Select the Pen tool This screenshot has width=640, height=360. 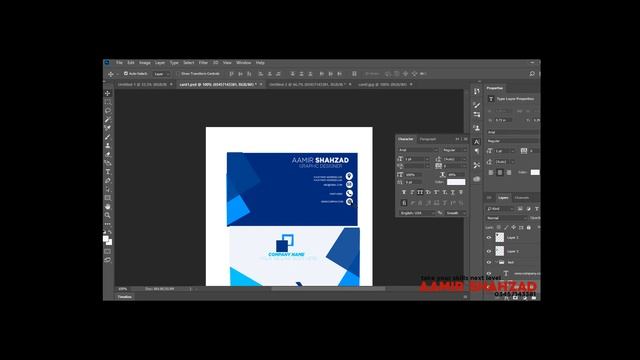coord(108,181)
